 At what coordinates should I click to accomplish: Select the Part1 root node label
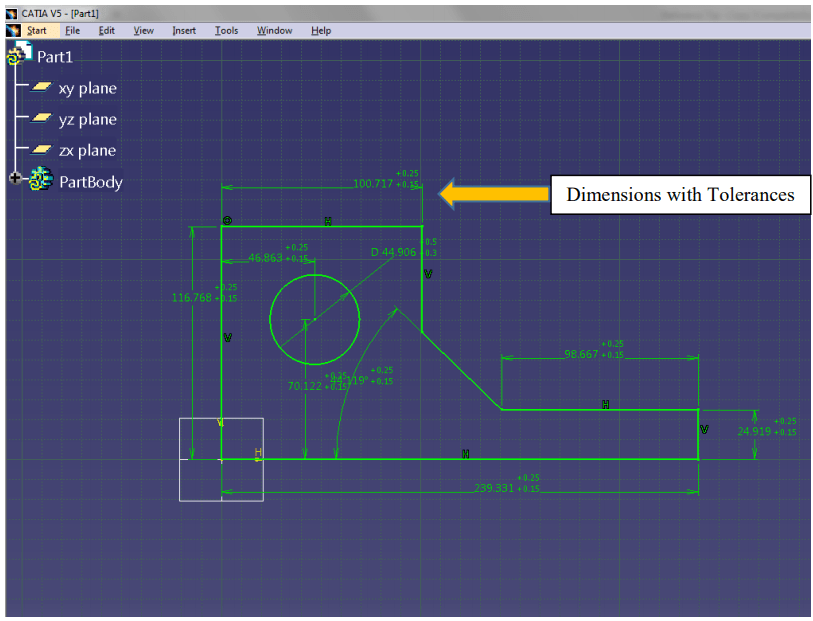[54, 57]
